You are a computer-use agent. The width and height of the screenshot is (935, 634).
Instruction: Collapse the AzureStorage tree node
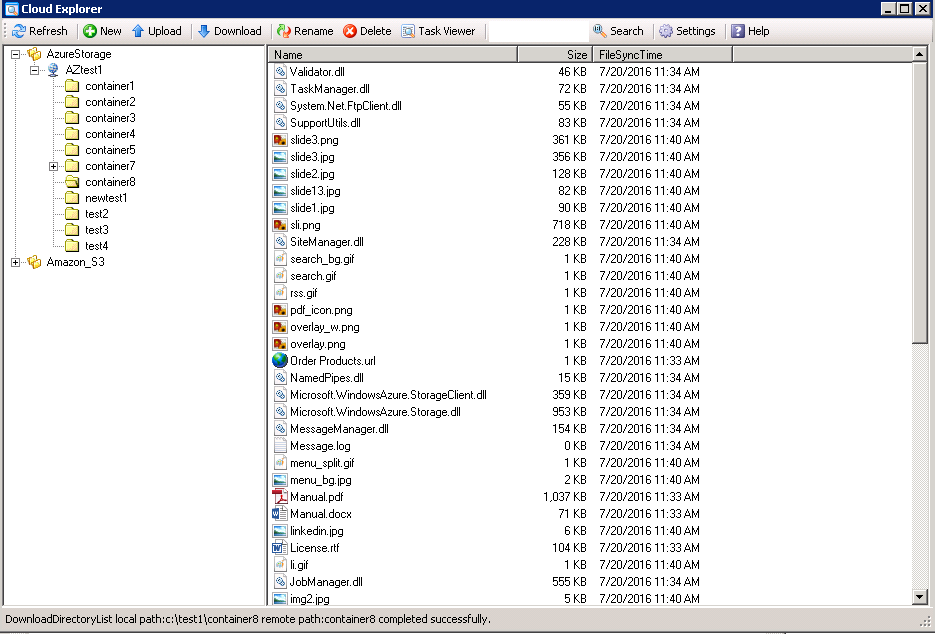tap(16, 54)
